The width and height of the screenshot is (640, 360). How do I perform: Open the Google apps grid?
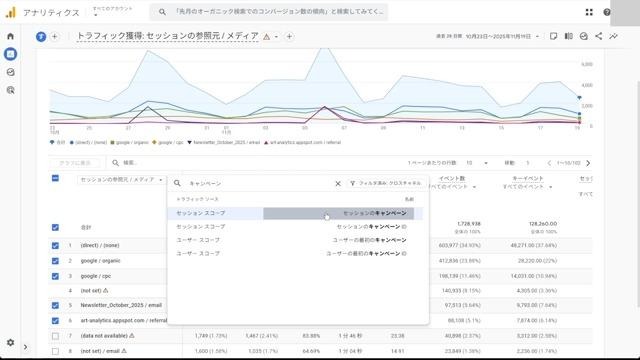point(589,12)
